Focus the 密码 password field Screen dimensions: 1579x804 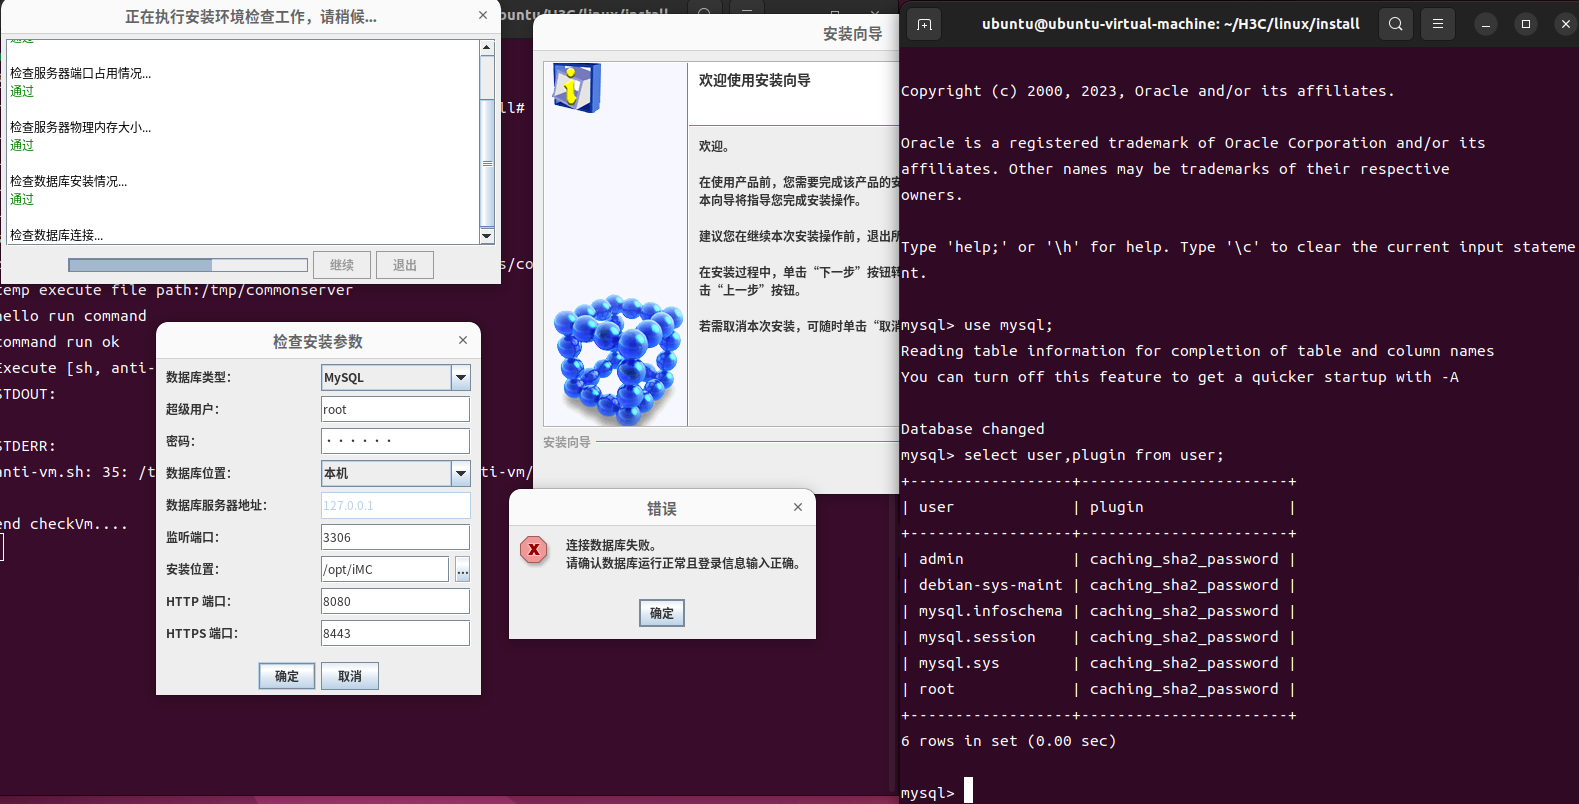(395, 441)
